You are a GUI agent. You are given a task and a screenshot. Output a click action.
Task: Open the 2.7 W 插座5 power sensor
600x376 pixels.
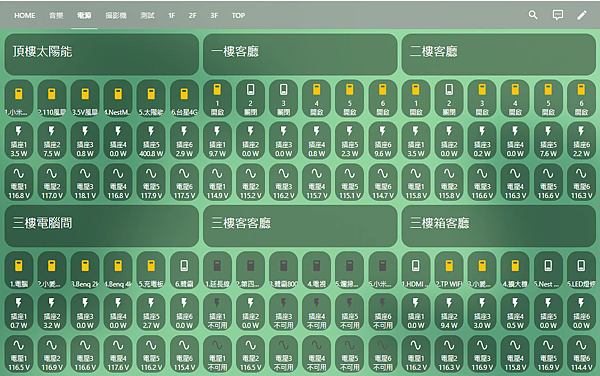click(x=151, y=312)
